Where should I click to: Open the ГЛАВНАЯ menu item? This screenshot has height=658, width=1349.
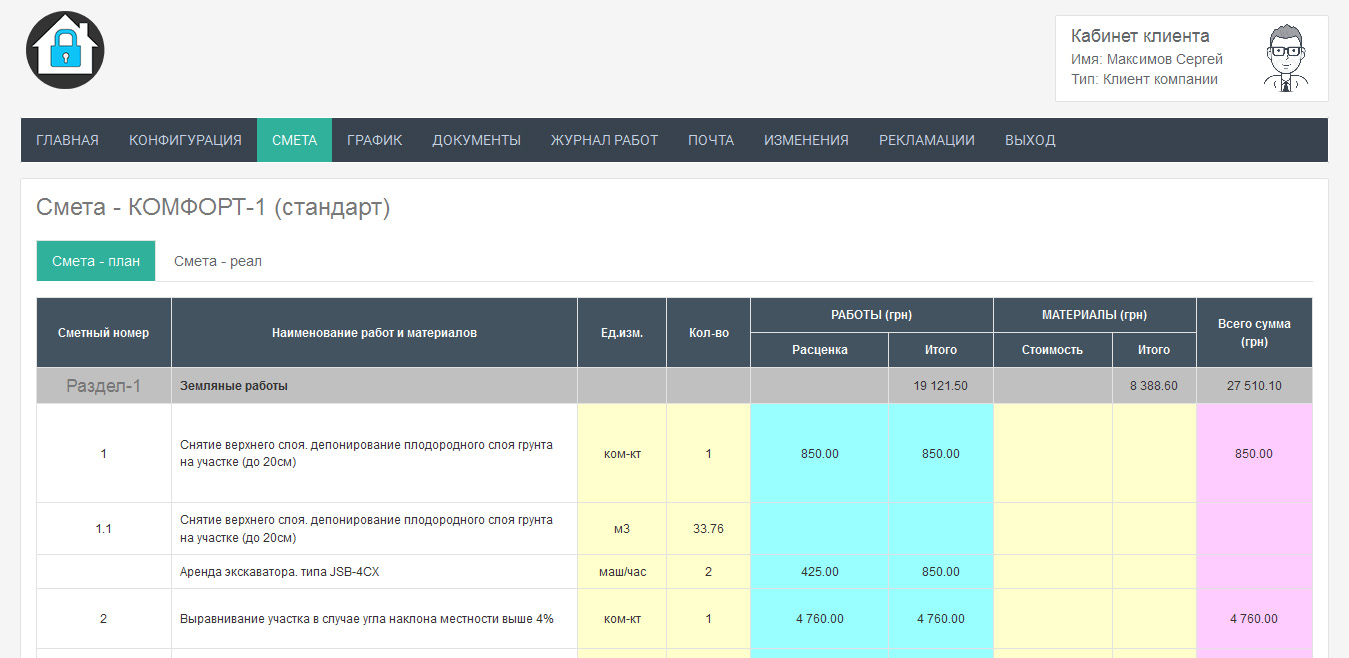67,140
